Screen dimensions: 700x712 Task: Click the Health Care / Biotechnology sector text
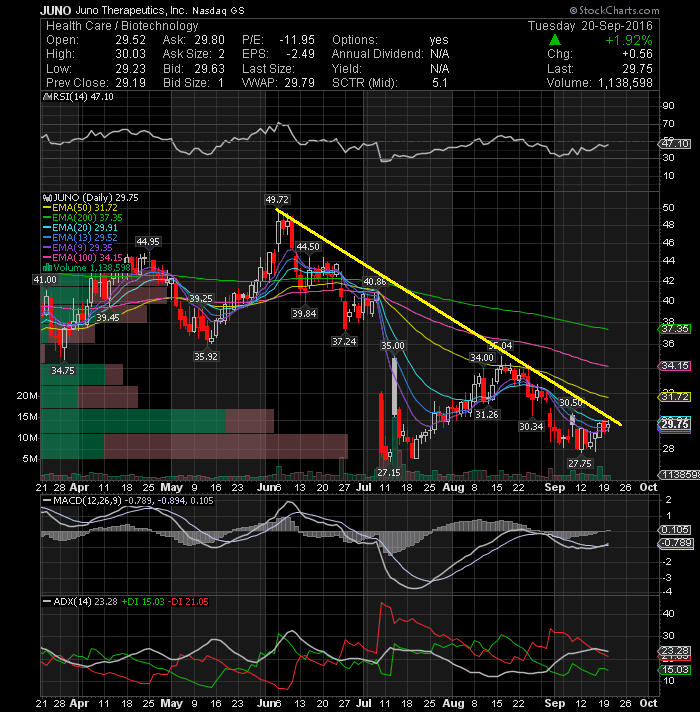point(122,26)
